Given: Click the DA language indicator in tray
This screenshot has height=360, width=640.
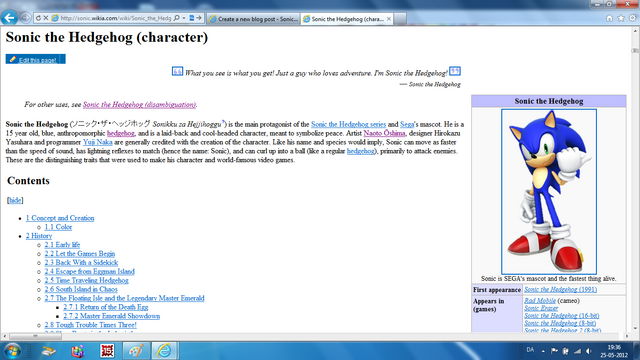Looking at the screenshot, I should (x=530, y=350).
